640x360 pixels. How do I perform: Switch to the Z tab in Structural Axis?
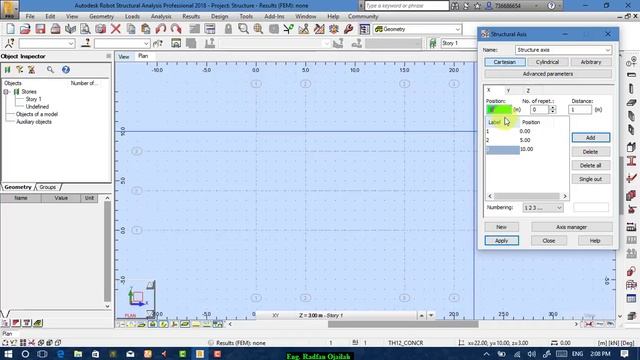pyautogui.click(x=528, y=90)
